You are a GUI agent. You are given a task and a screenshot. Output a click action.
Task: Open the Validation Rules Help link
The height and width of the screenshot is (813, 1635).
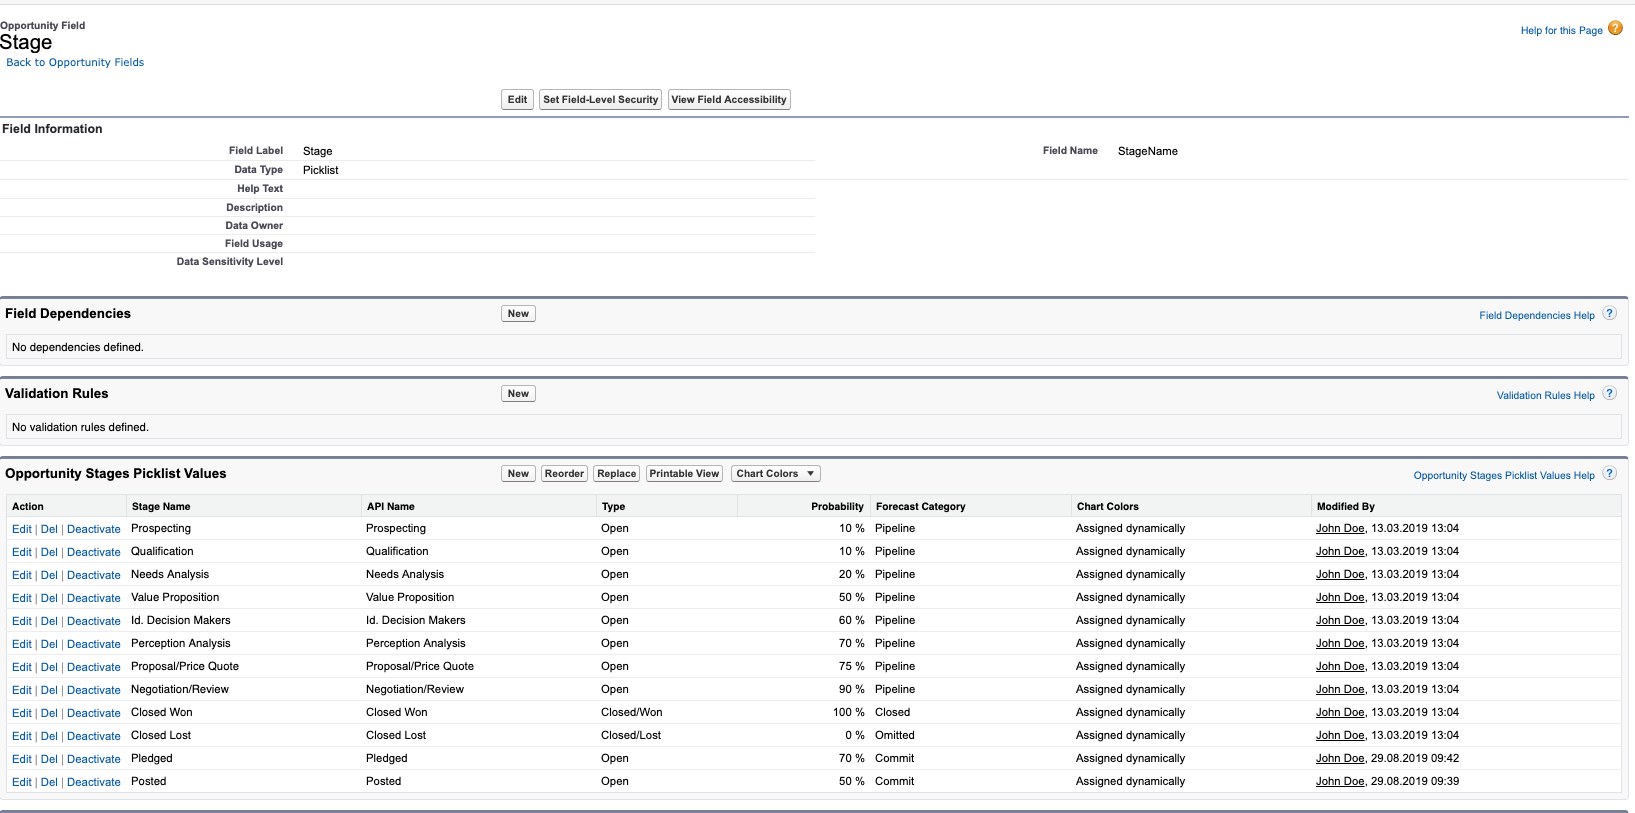1545,396
